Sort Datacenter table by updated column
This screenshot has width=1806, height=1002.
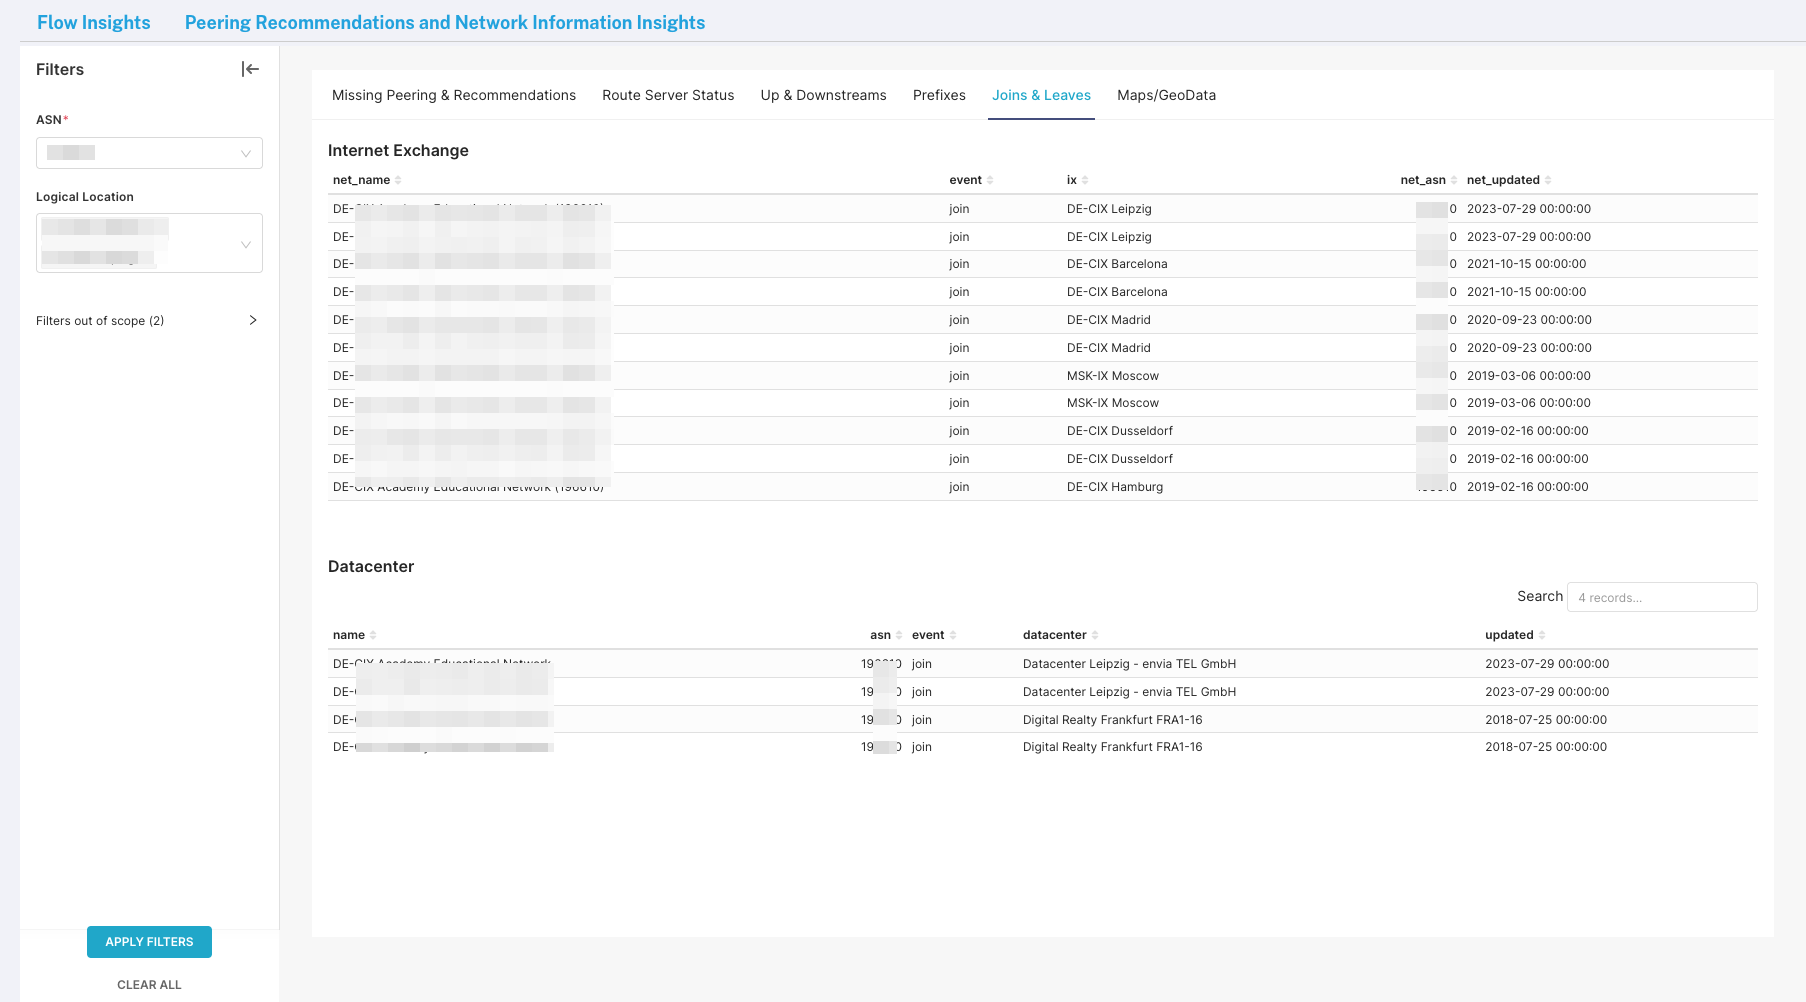(1515, 635)
